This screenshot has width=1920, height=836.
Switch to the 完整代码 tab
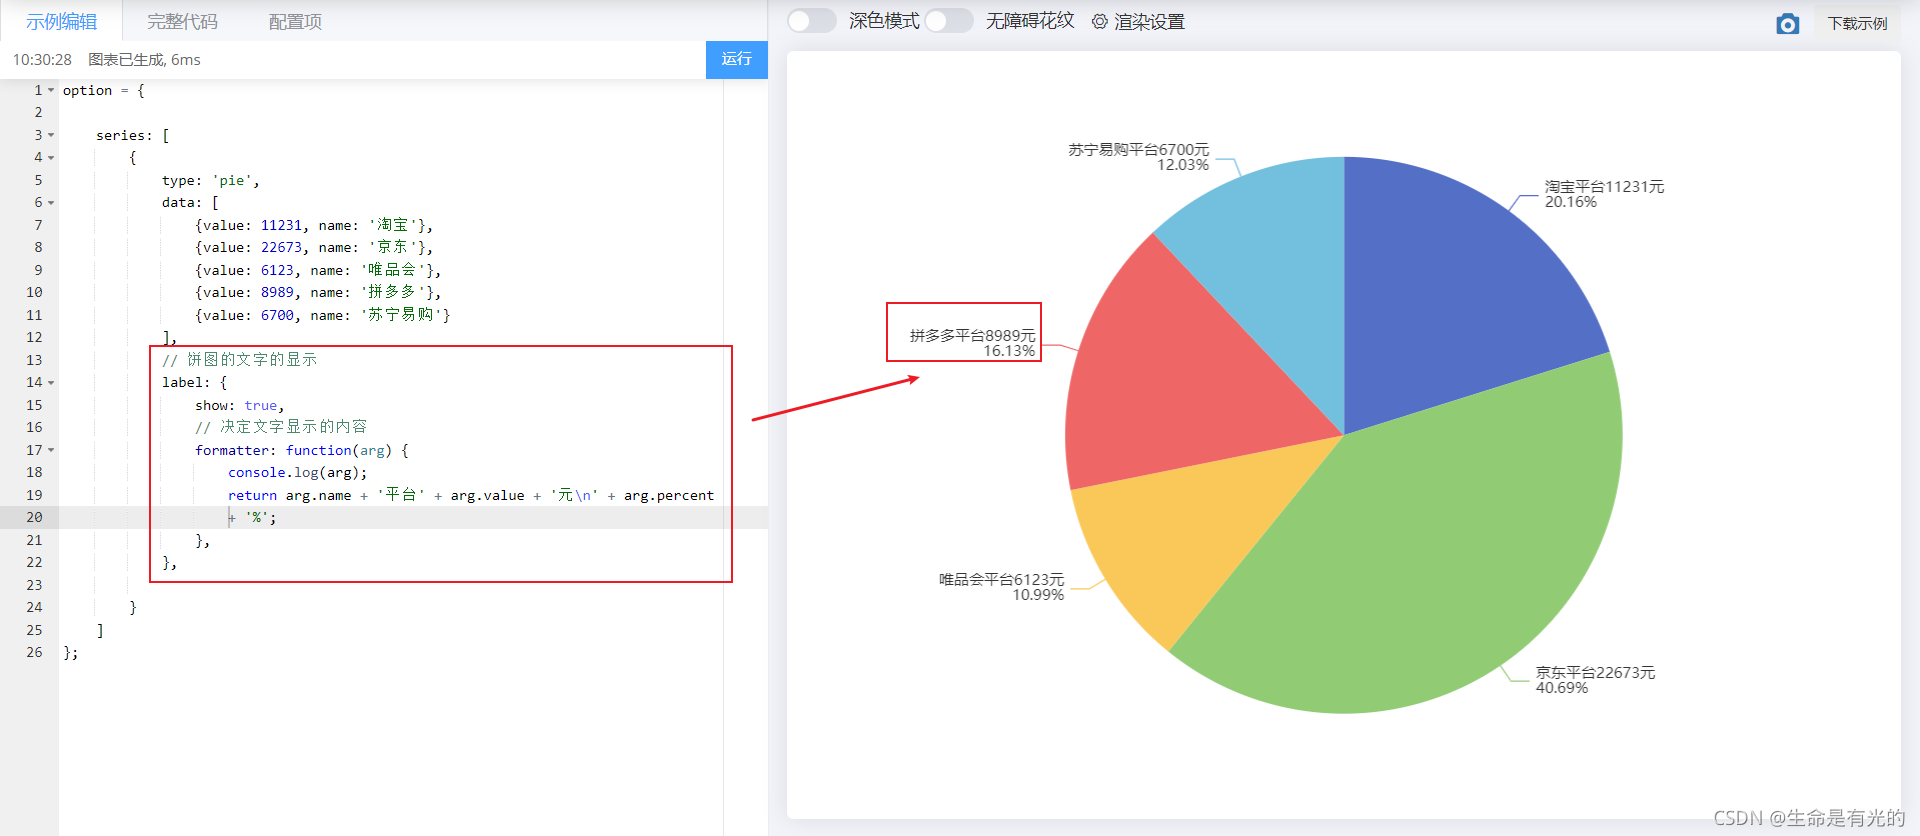(x=182, y=21)
